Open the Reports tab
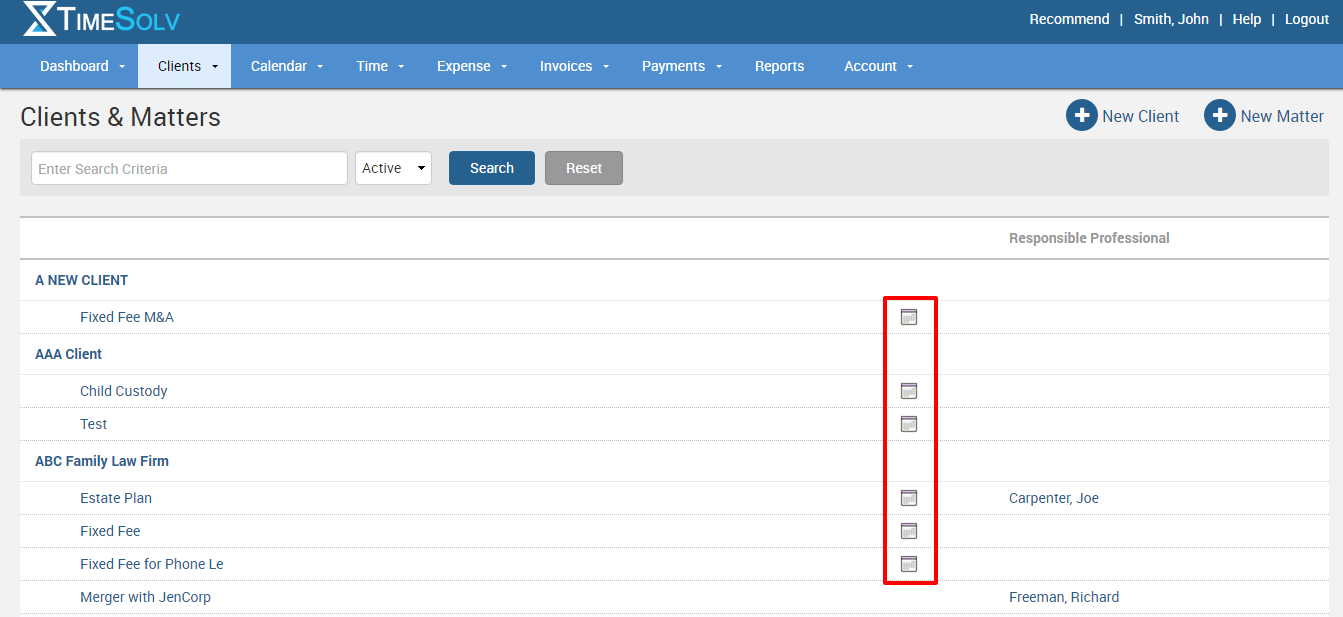The image size is (1343, 617). click(x=779, y=66)
